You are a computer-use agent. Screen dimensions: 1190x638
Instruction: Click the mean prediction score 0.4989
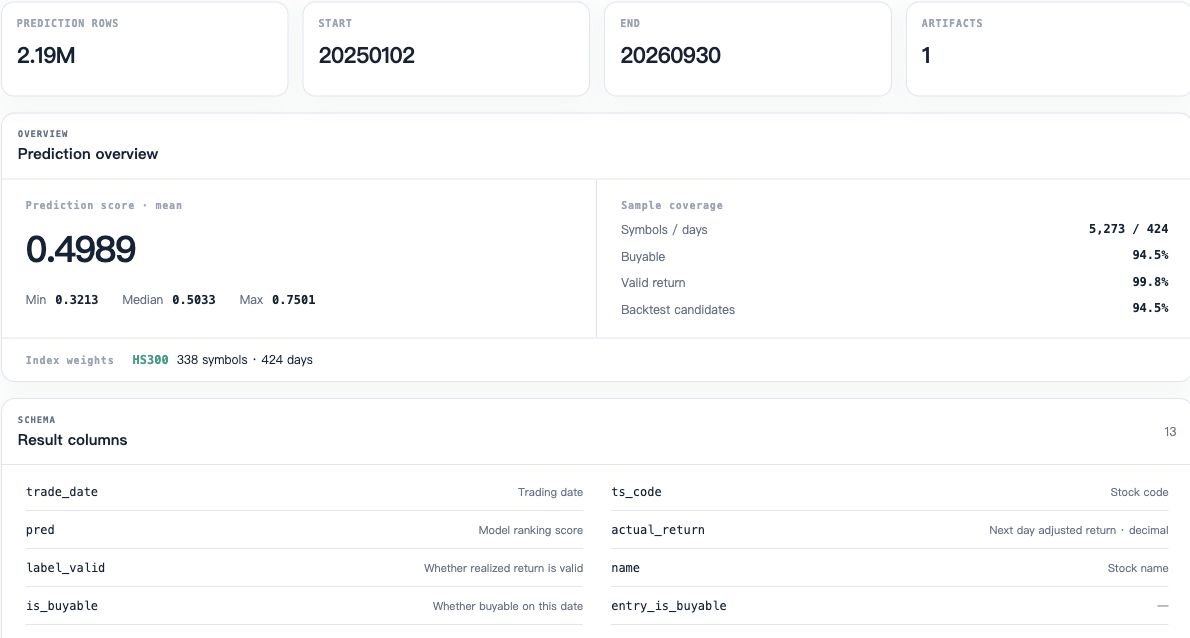pos(80,249)
